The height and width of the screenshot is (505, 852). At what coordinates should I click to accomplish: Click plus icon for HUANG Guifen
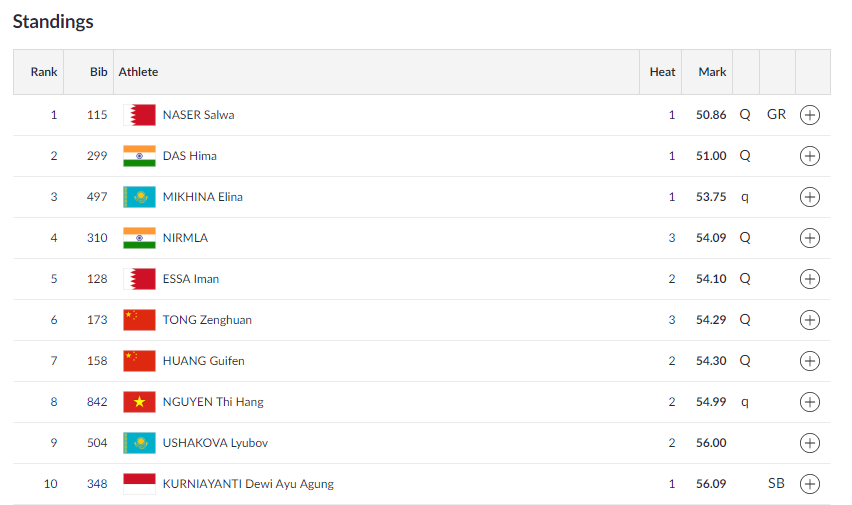810,361
